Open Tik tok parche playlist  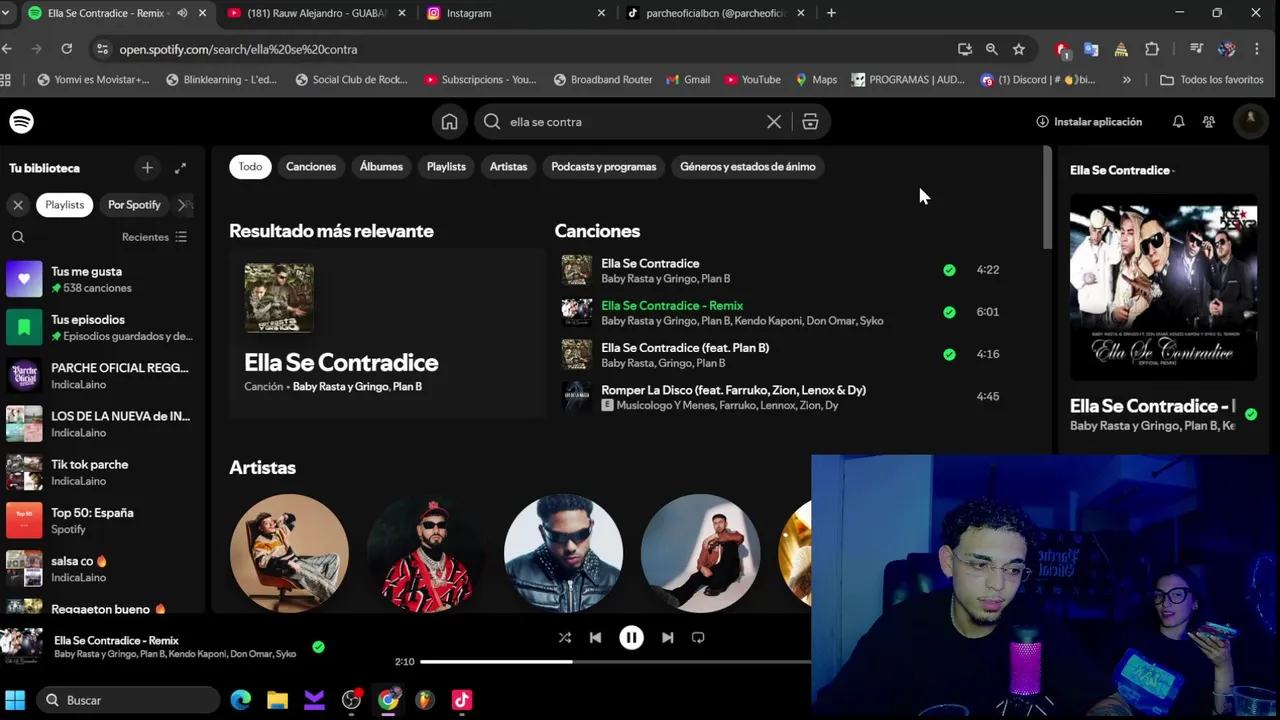pyautogui.click(x=100, y=472)
